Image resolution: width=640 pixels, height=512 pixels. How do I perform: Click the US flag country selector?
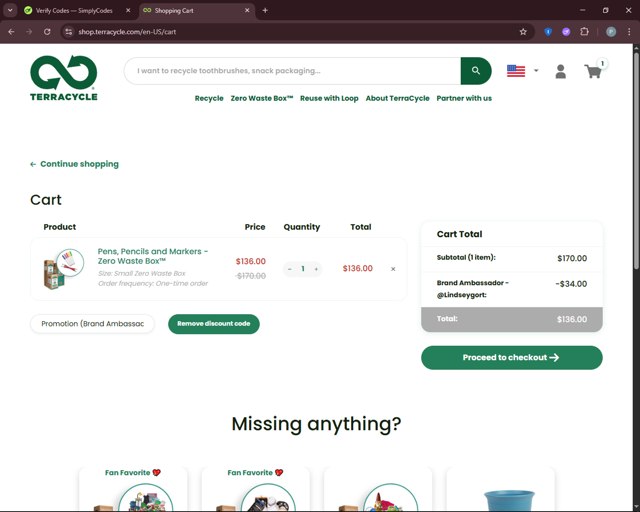(x=516, y=71)
